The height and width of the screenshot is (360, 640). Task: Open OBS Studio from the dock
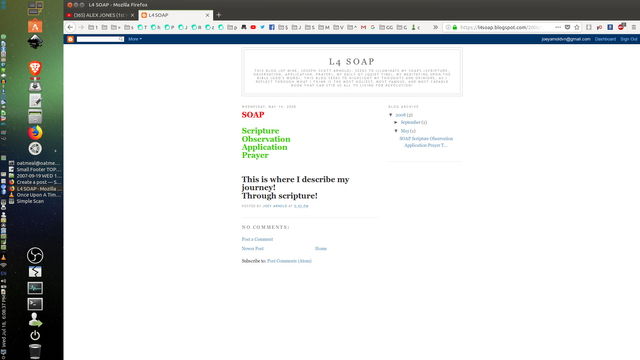click(x=35, y=256)
